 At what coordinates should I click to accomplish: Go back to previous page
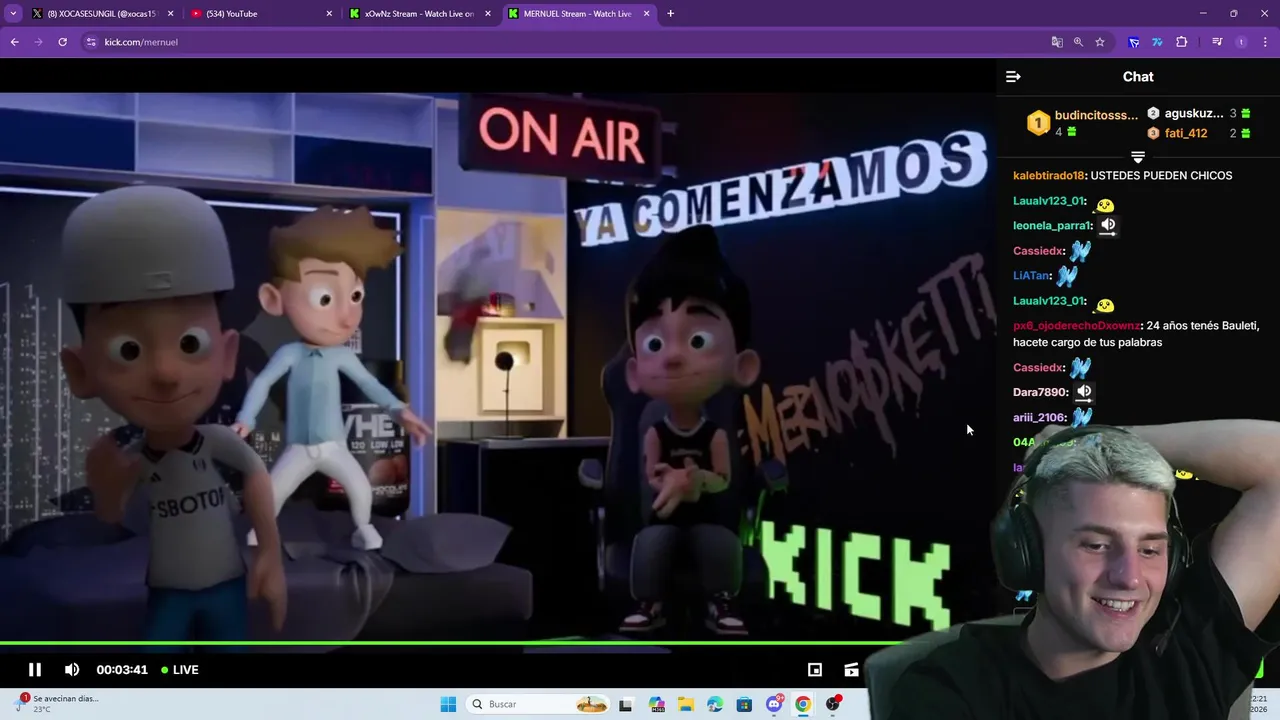(14, 42)
